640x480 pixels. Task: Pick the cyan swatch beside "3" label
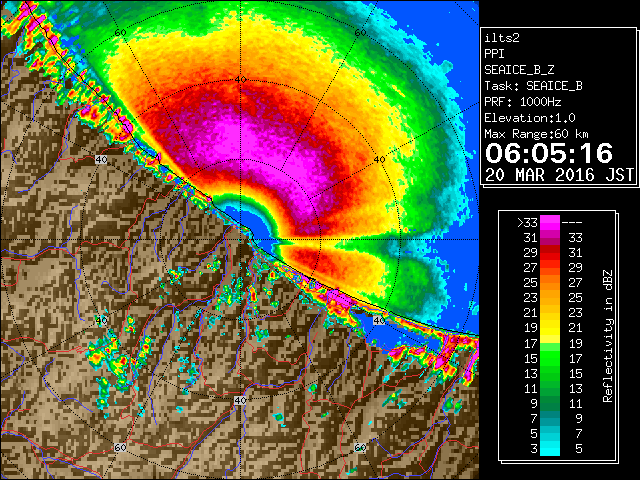(550, 449)
